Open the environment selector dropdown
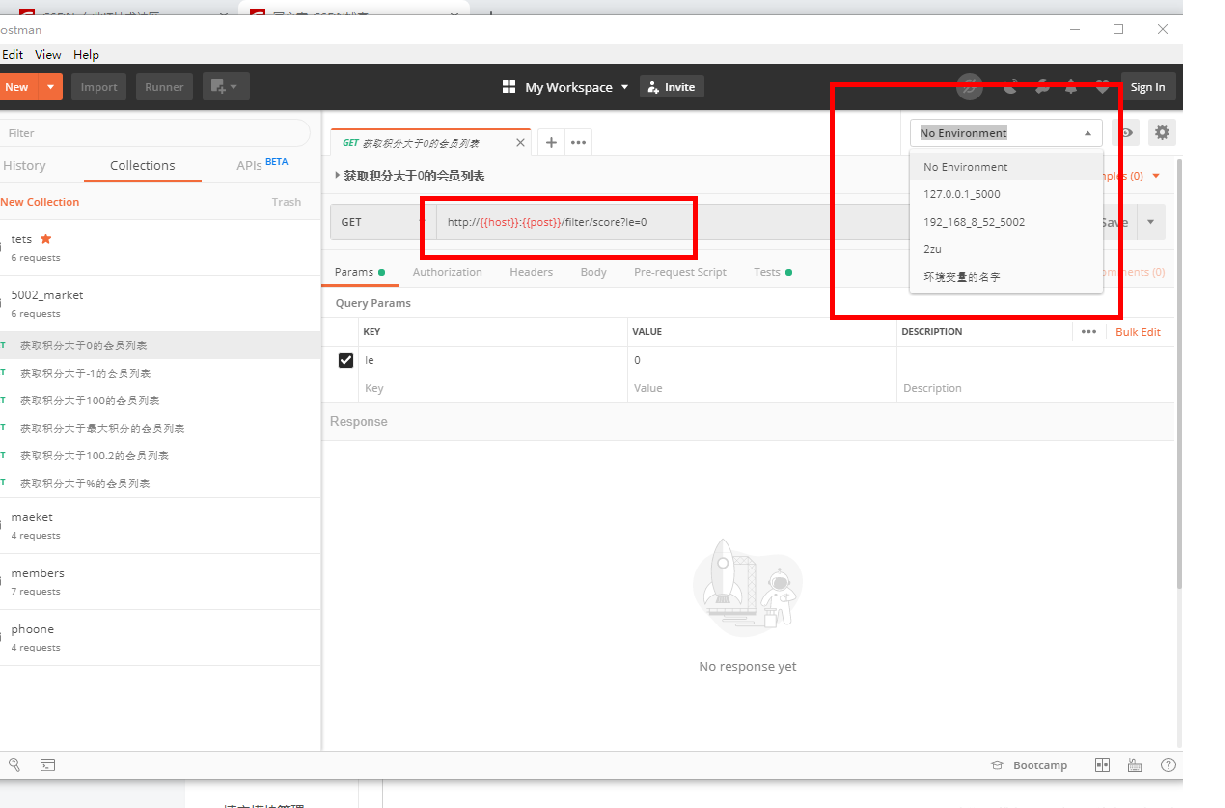This screenshot has height=808, width=1225. (x=1006, y=133)
